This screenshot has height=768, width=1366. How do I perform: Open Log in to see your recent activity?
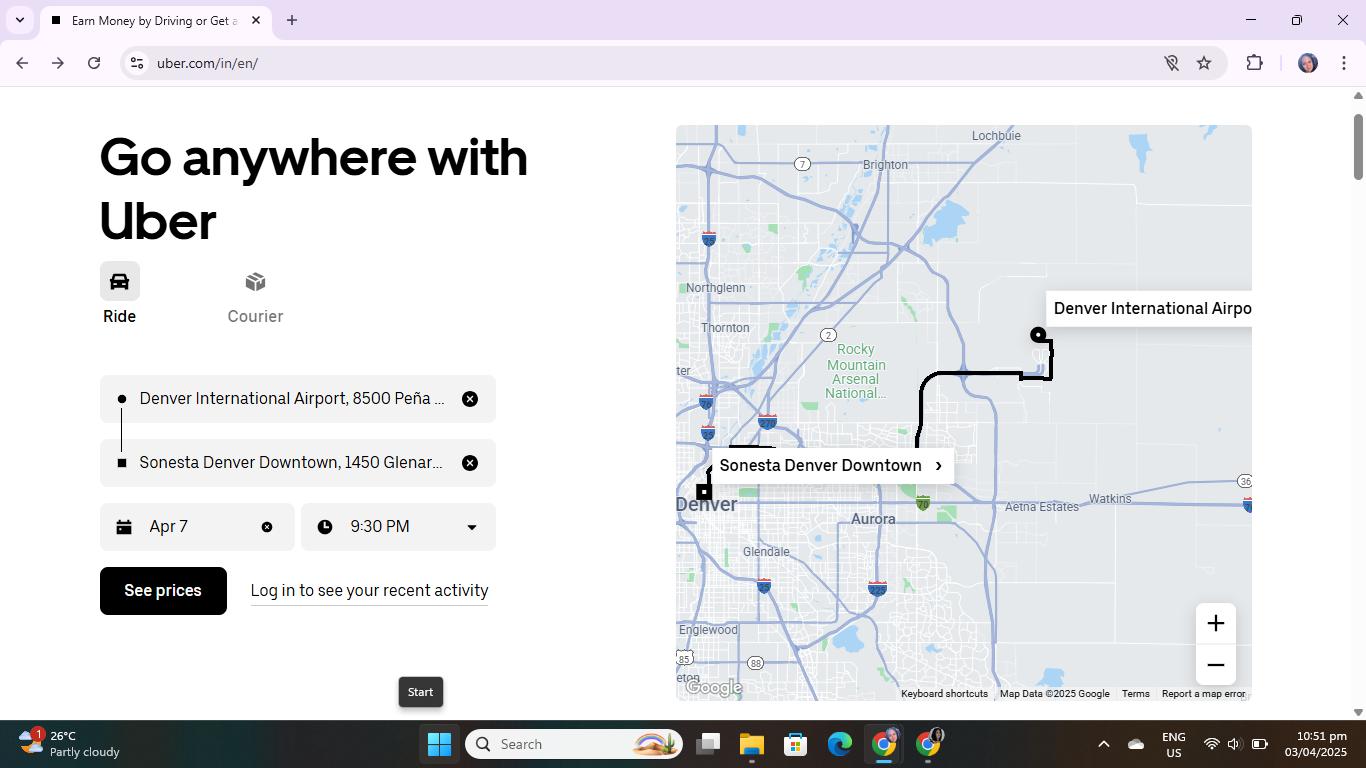point(369,591)
